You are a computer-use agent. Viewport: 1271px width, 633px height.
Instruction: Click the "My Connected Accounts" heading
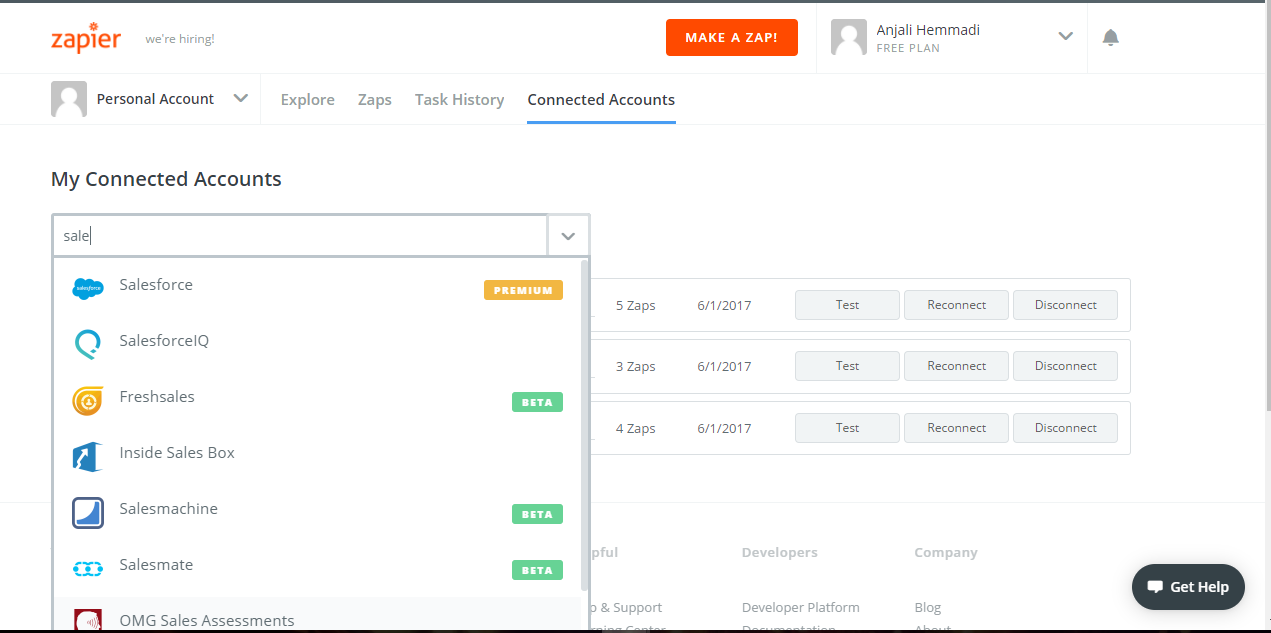click(x=166, y=179)
